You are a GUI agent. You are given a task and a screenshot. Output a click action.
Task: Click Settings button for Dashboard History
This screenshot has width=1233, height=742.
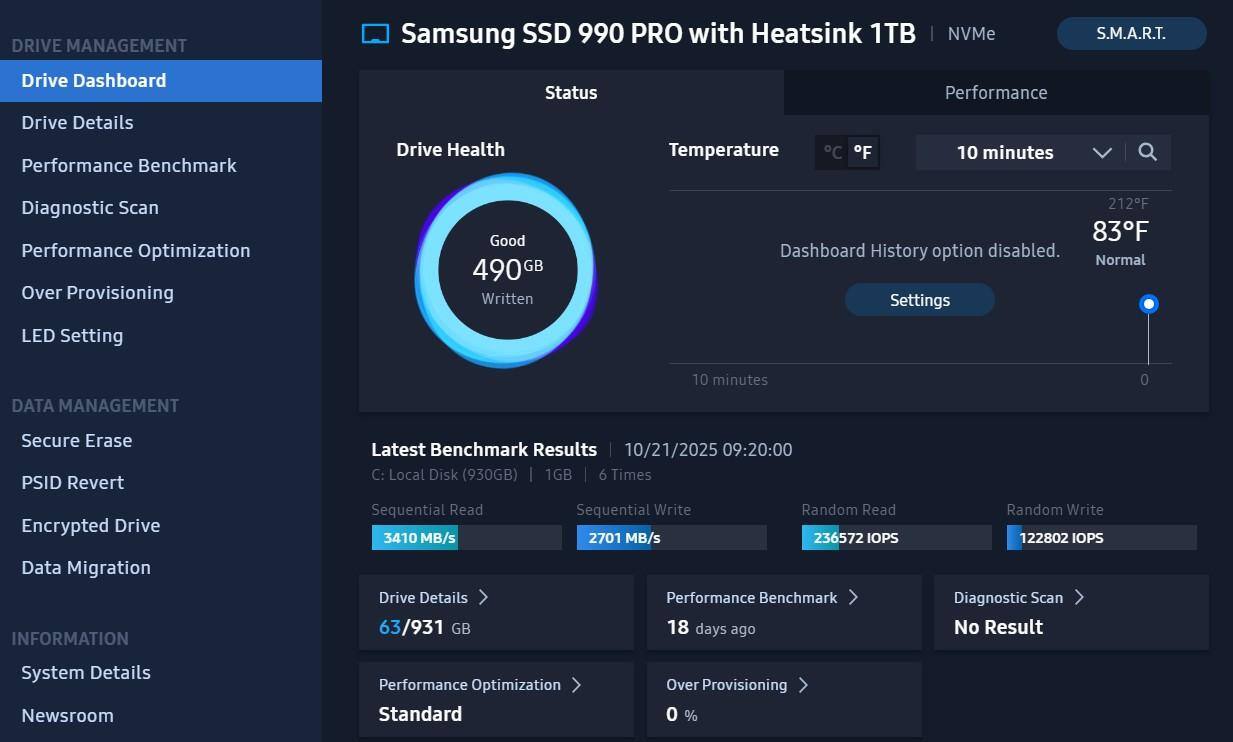pos(919,300)
